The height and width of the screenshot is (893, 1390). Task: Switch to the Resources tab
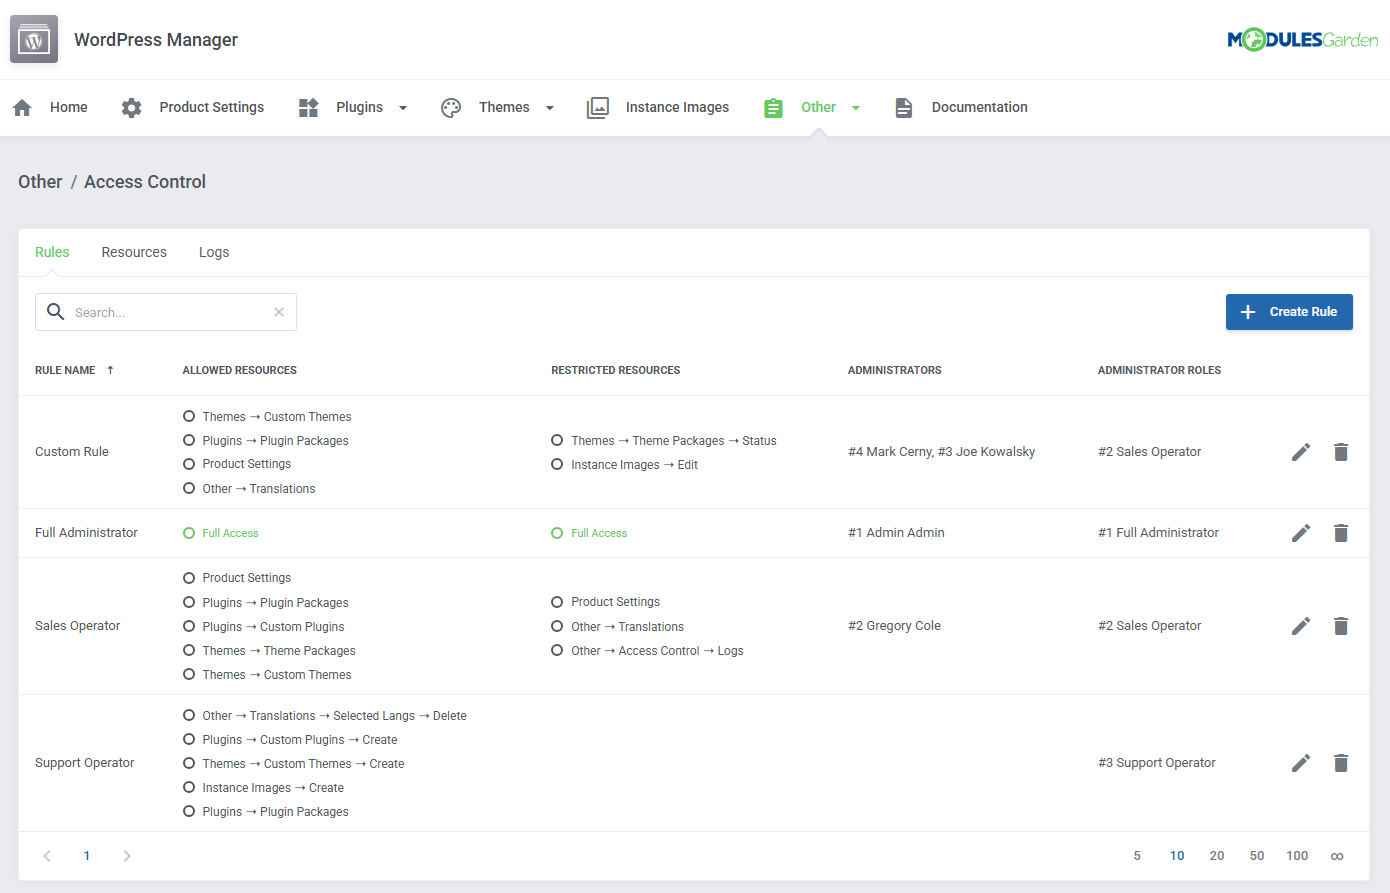coord(134,252)
